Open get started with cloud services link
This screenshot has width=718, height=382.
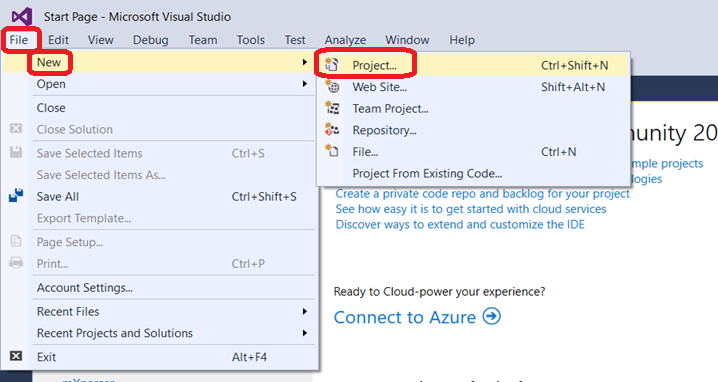pyautogui.click(x=471, y=209)
